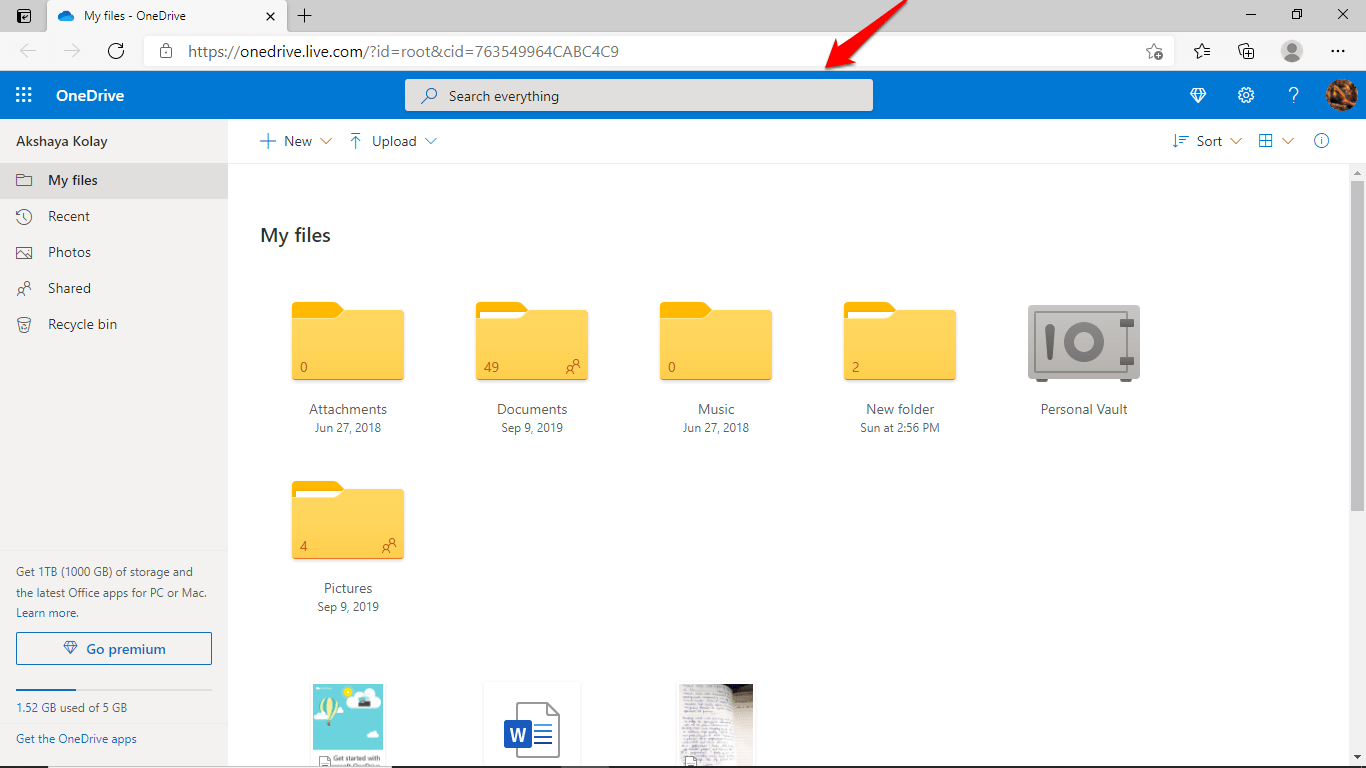Open the browser profile icon
Screen dimensions: 1366x768
coord(1292,51)
